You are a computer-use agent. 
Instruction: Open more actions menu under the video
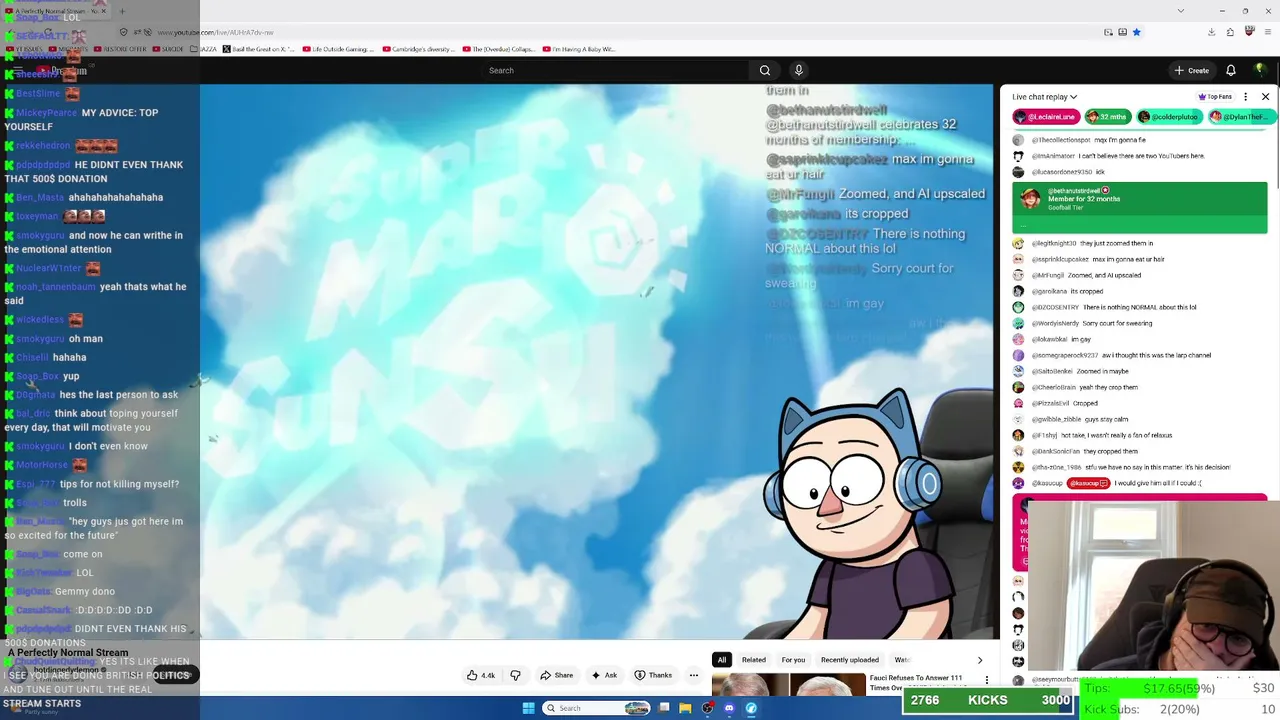693,675
